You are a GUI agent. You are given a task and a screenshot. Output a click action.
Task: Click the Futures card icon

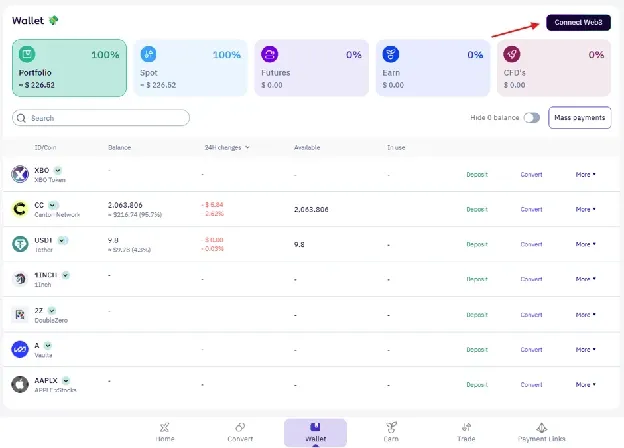(x=269, y=54)
